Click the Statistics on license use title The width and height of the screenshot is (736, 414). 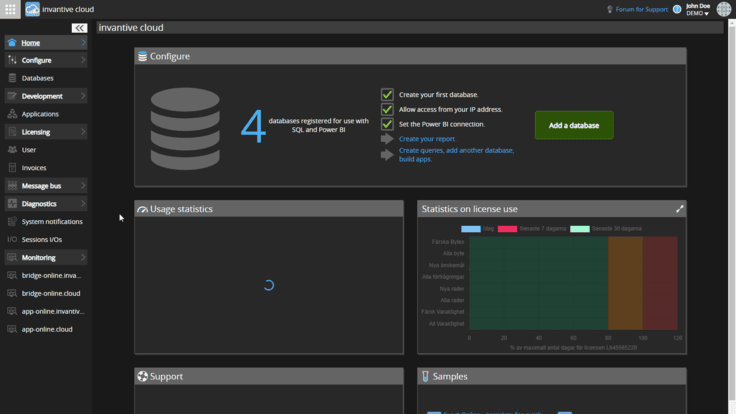point(469,209)
